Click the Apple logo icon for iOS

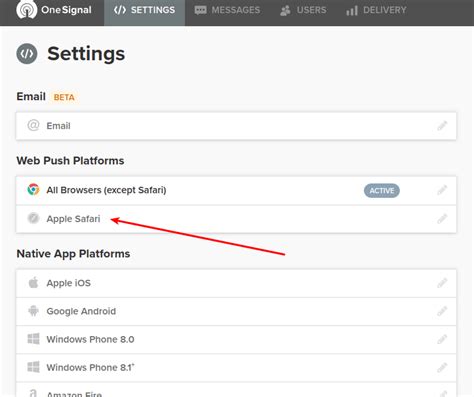tap(33, 283)
